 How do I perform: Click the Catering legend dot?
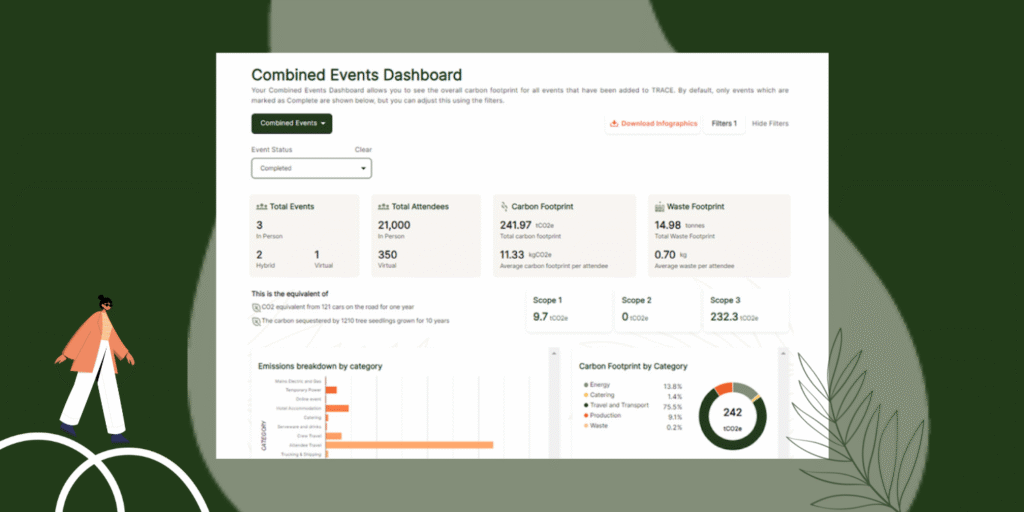pyautogui.click(x=586, y=395)
